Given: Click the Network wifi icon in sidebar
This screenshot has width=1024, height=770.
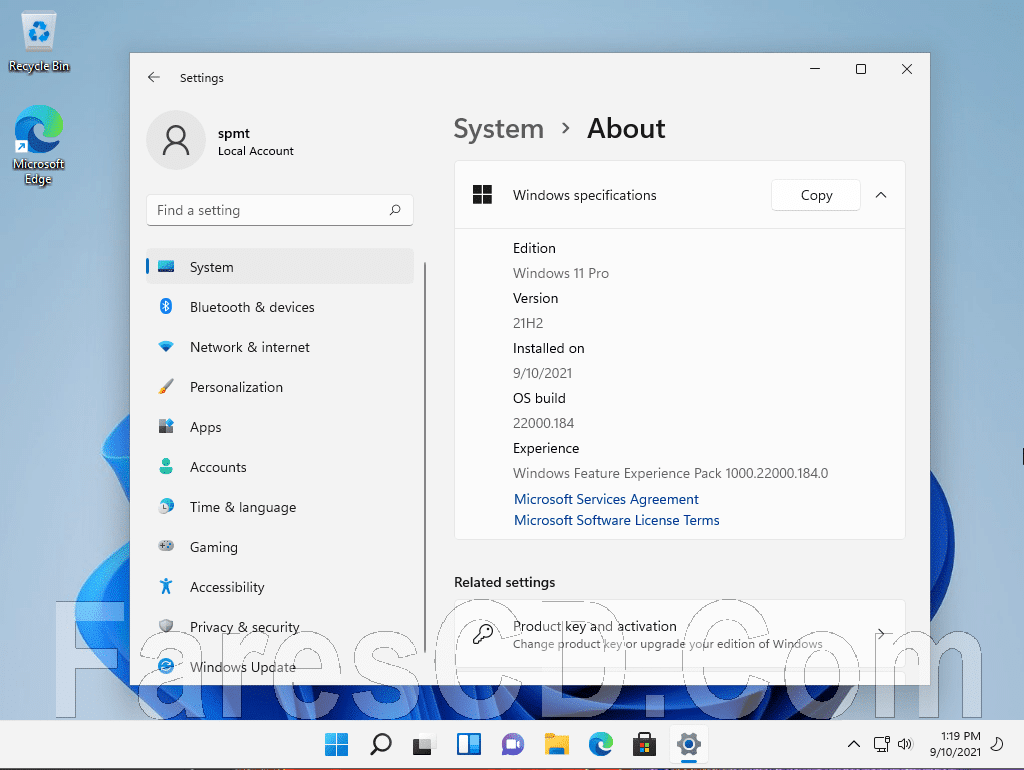Looking at the screenshot, I should [x=166, y=346].
